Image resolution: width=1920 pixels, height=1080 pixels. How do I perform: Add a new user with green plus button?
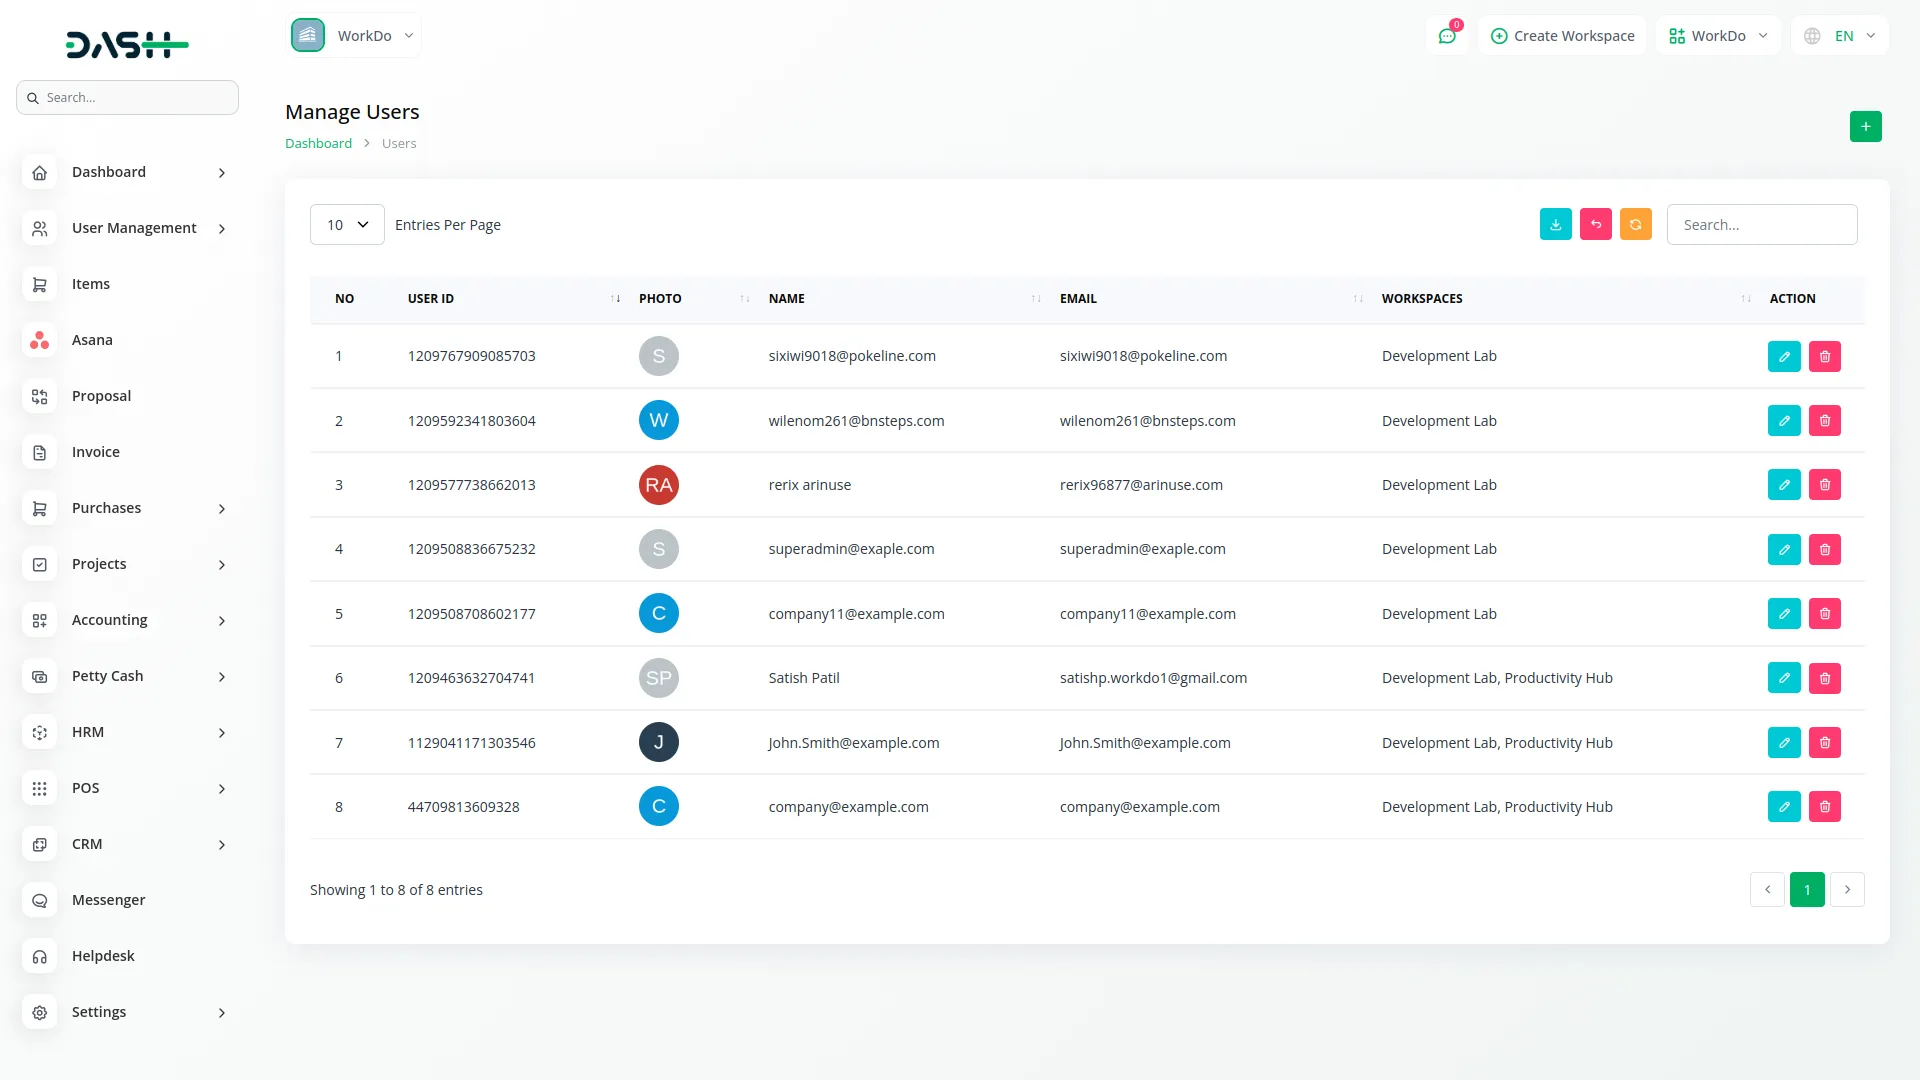coord(1866,126)
